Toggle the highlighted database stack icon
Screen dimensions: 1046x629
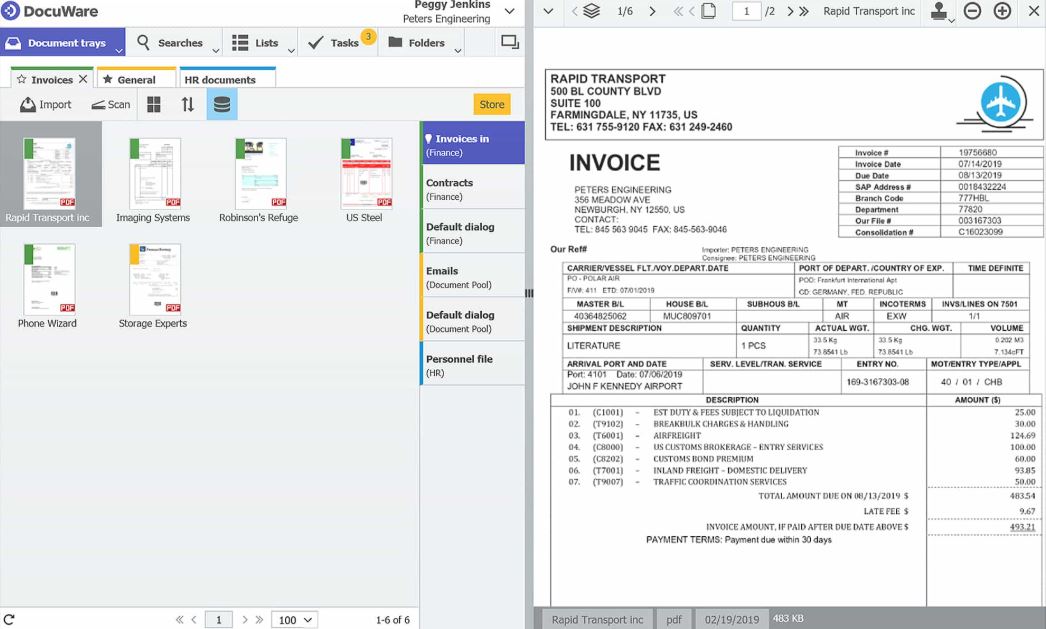pyautogui.click(x=222, y=104)
